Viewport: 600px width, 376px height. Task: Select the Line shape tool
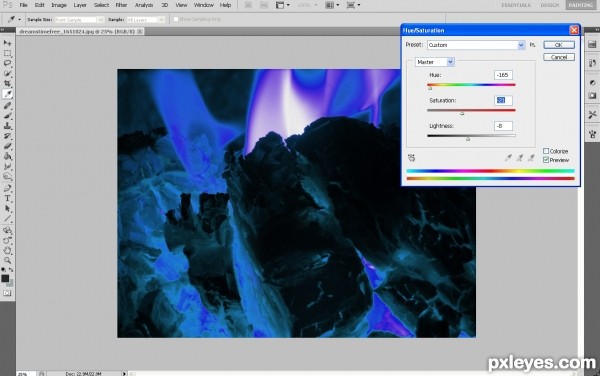coord(7,218)
